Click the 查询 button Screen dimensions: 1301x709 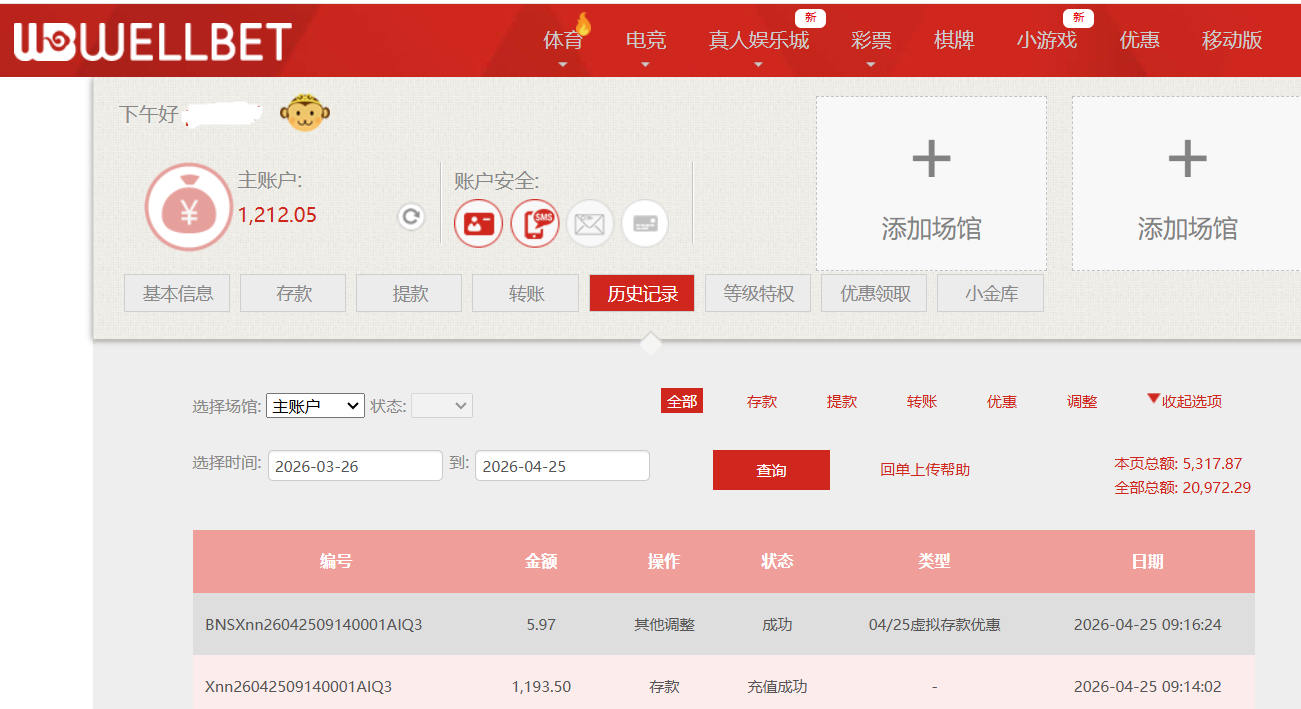[771, 470]
